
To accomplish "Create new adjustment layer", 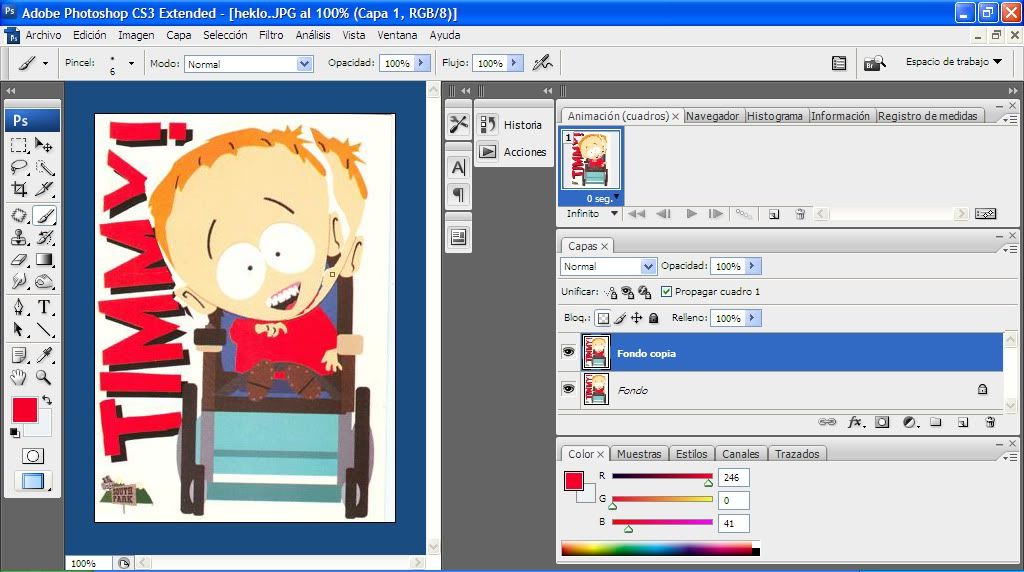I will [x=909, y=422].
